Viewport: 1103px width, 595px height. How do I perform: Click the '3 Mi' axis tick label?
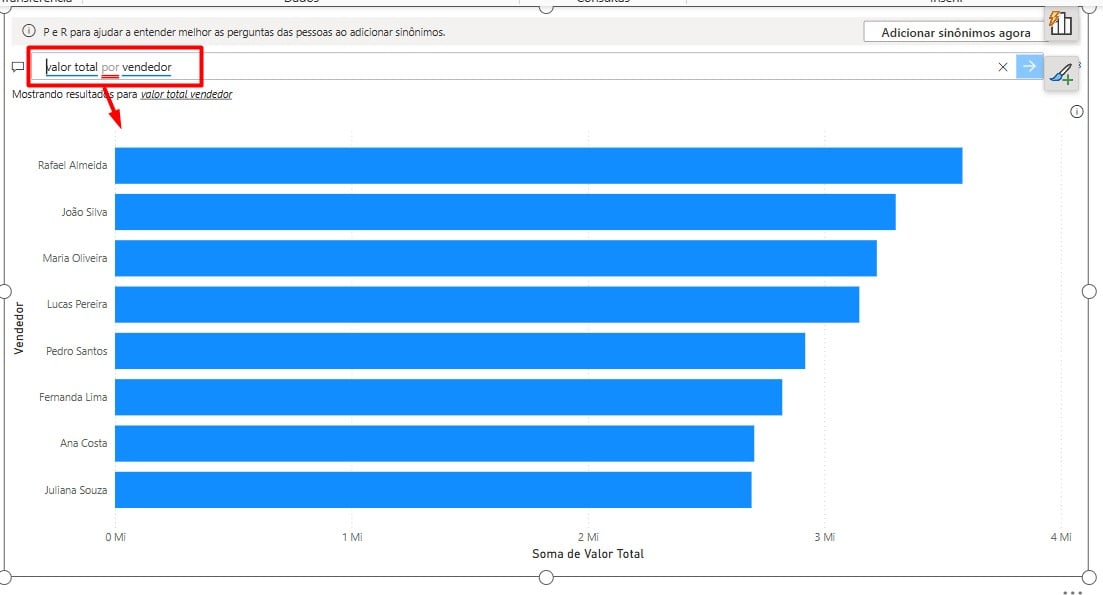825,537
